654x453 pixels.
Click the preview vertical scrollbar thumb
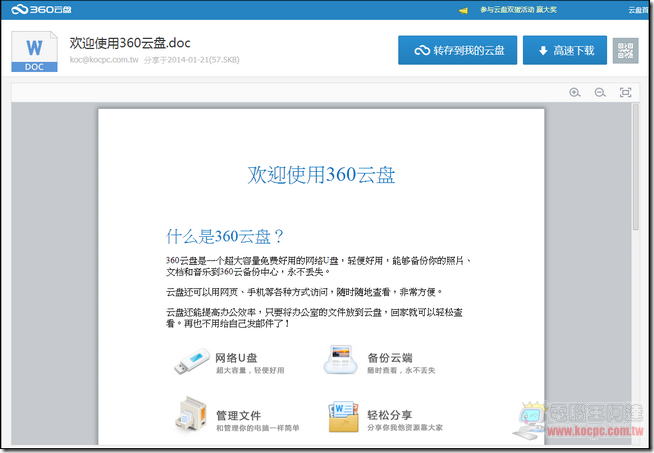[x=635, y=167]
